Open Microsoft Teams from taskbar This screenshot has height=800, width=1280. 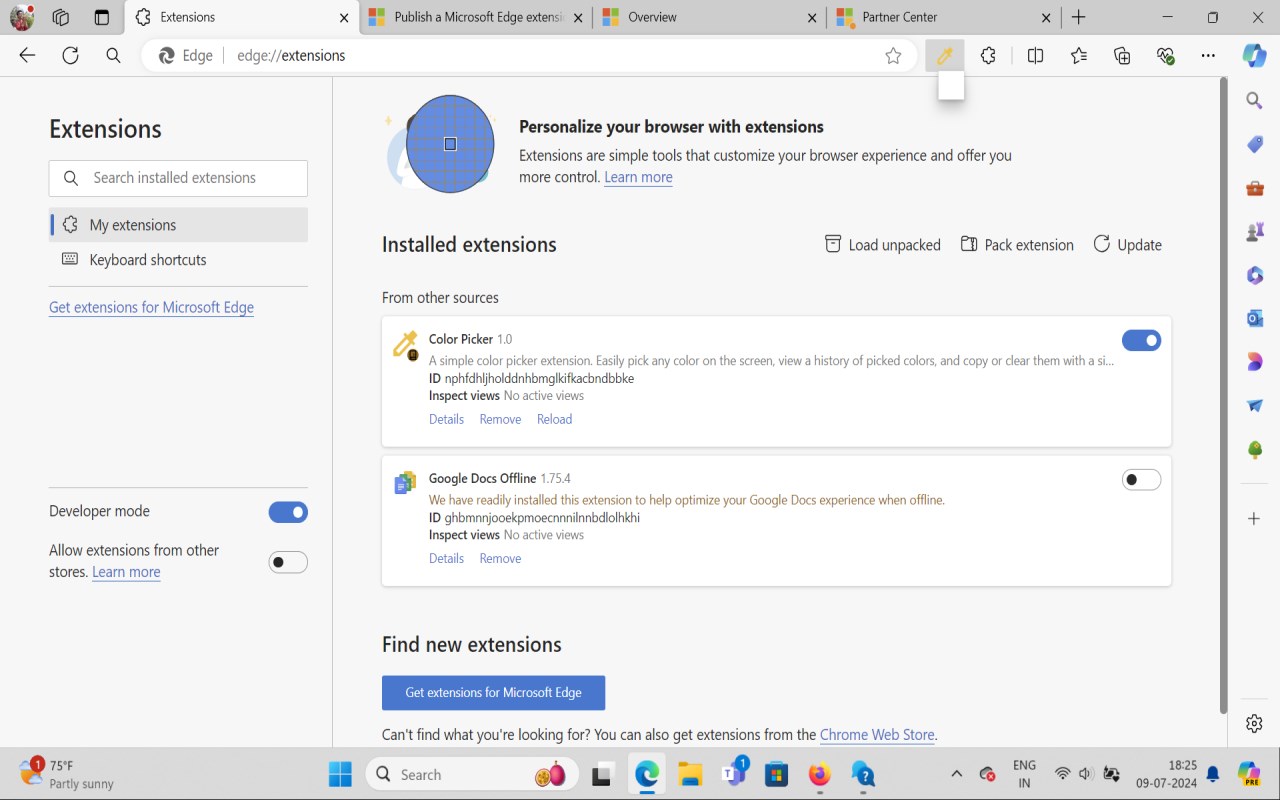[733, 774]
